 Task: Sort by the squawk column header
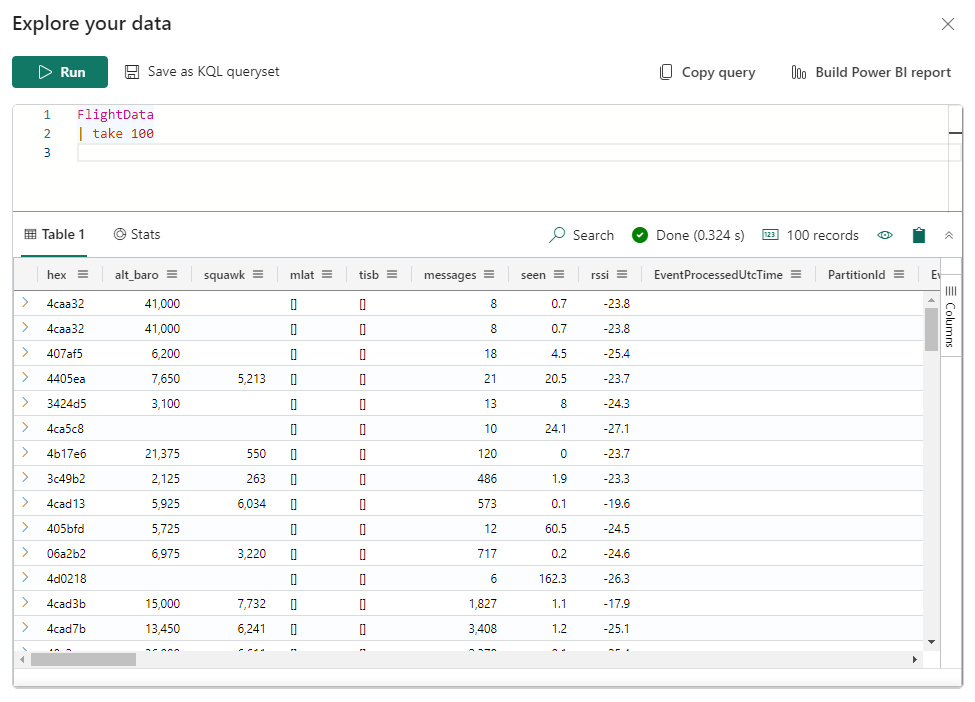coord(224,275)
